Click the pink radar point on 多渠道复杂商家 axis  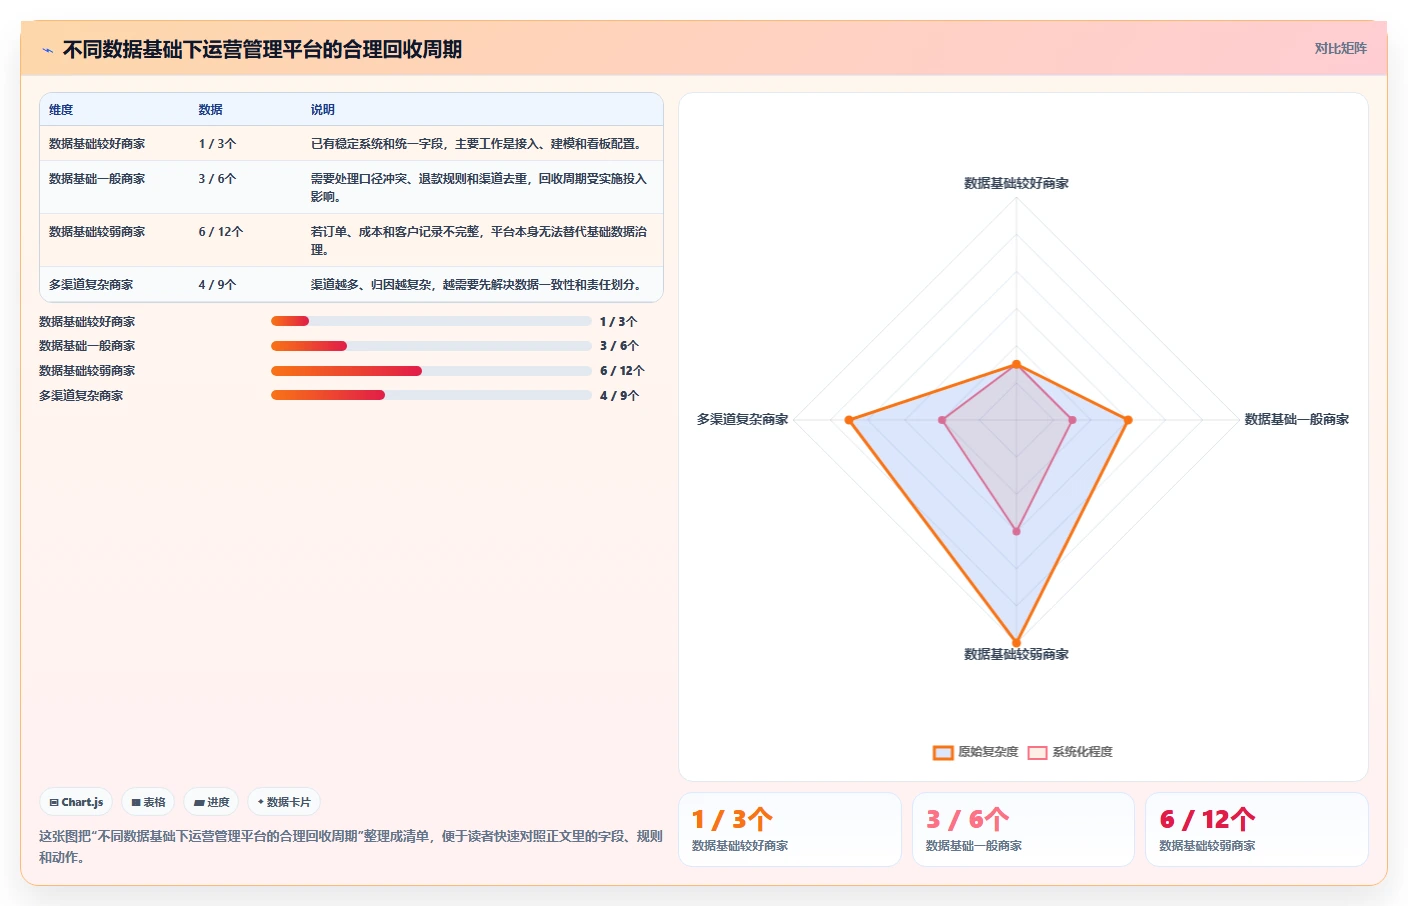(x=942, y=420)
